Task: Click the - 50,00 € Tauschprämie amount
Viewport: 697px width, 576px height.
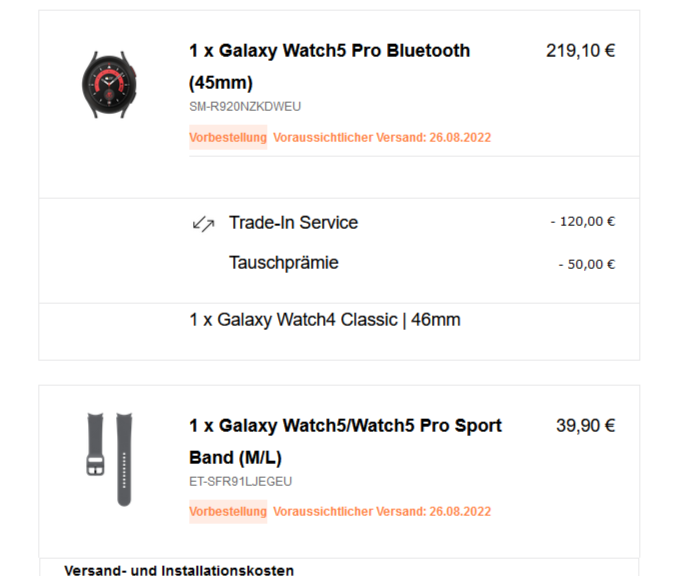Action: click(x=586, y=265)
